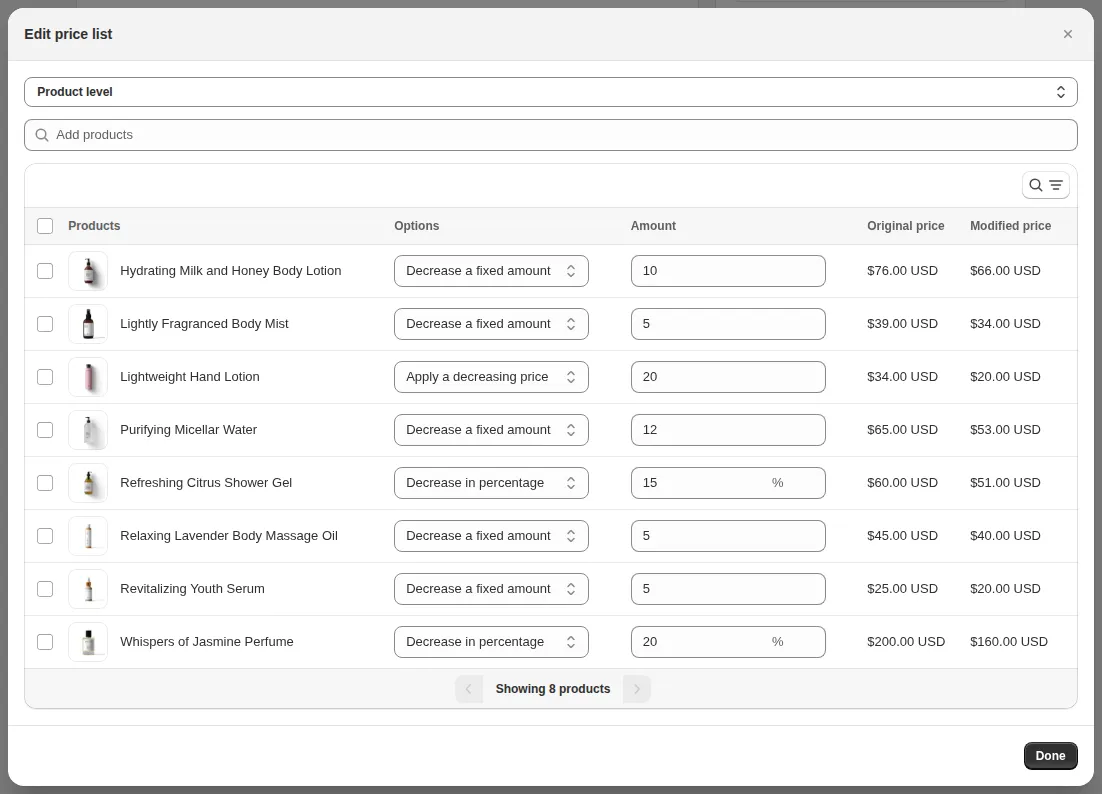1102x794 pixels.
Task: Open Apply a decreasing price dropdown for Hand Lotion
Action: (x=491, y=377)
